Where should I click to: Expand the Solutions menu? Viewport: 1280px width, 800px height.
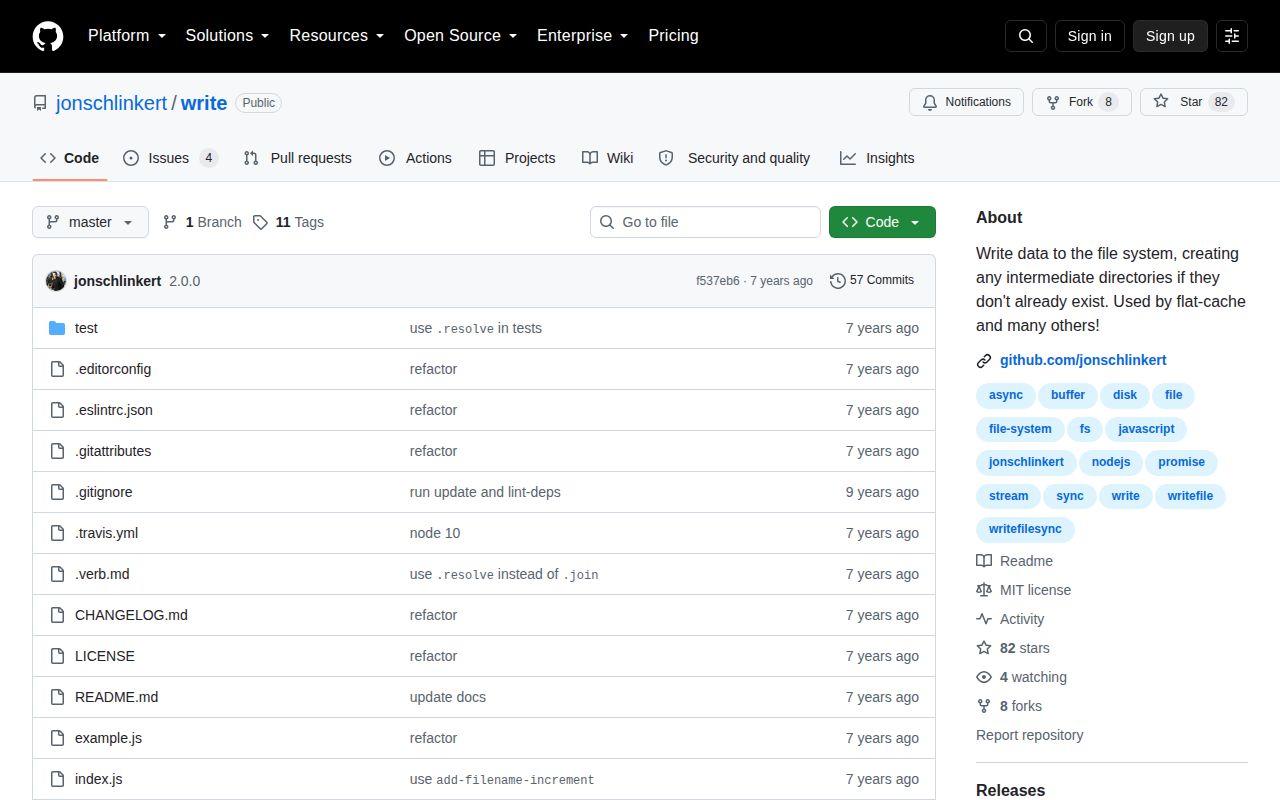tap(228, 36)
